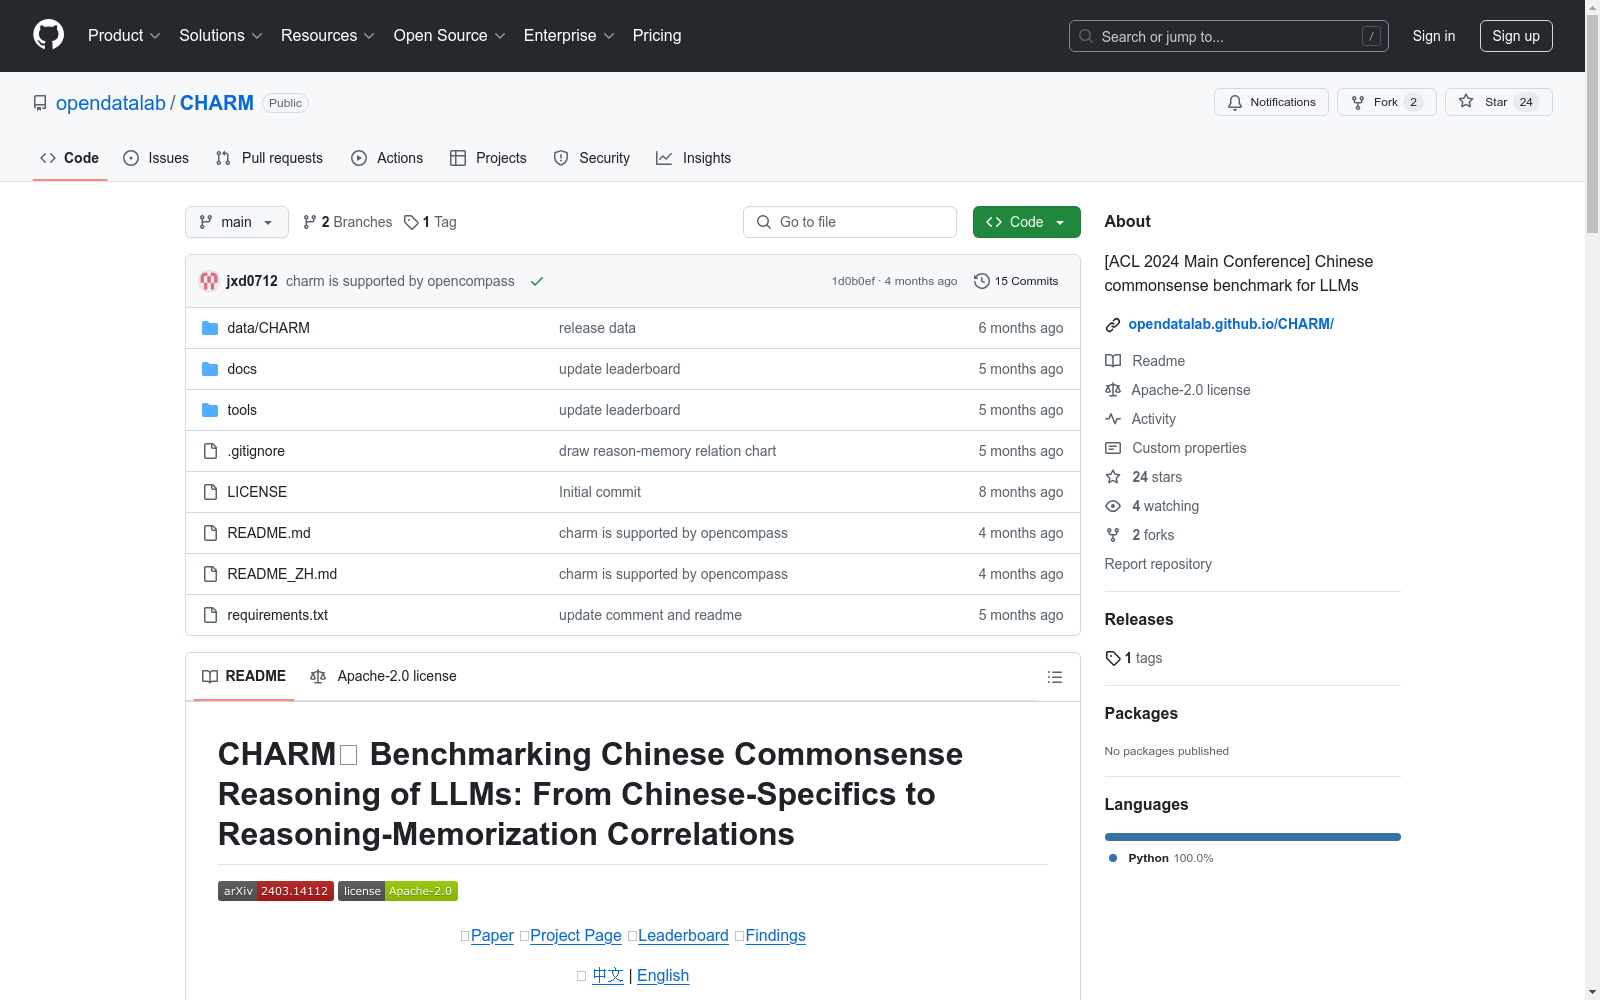The image size is (1600, 1000).
Task: Click the Go to file search field
Action: click(x=850, y=222)
